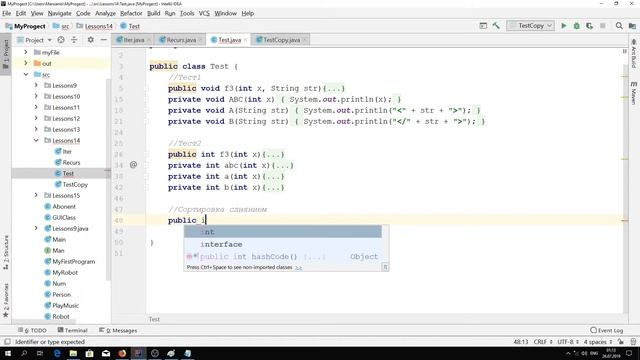Screen dimensions: 640x360
Task: Open the TestCopy run configuration dropdown
Action: 531,26
